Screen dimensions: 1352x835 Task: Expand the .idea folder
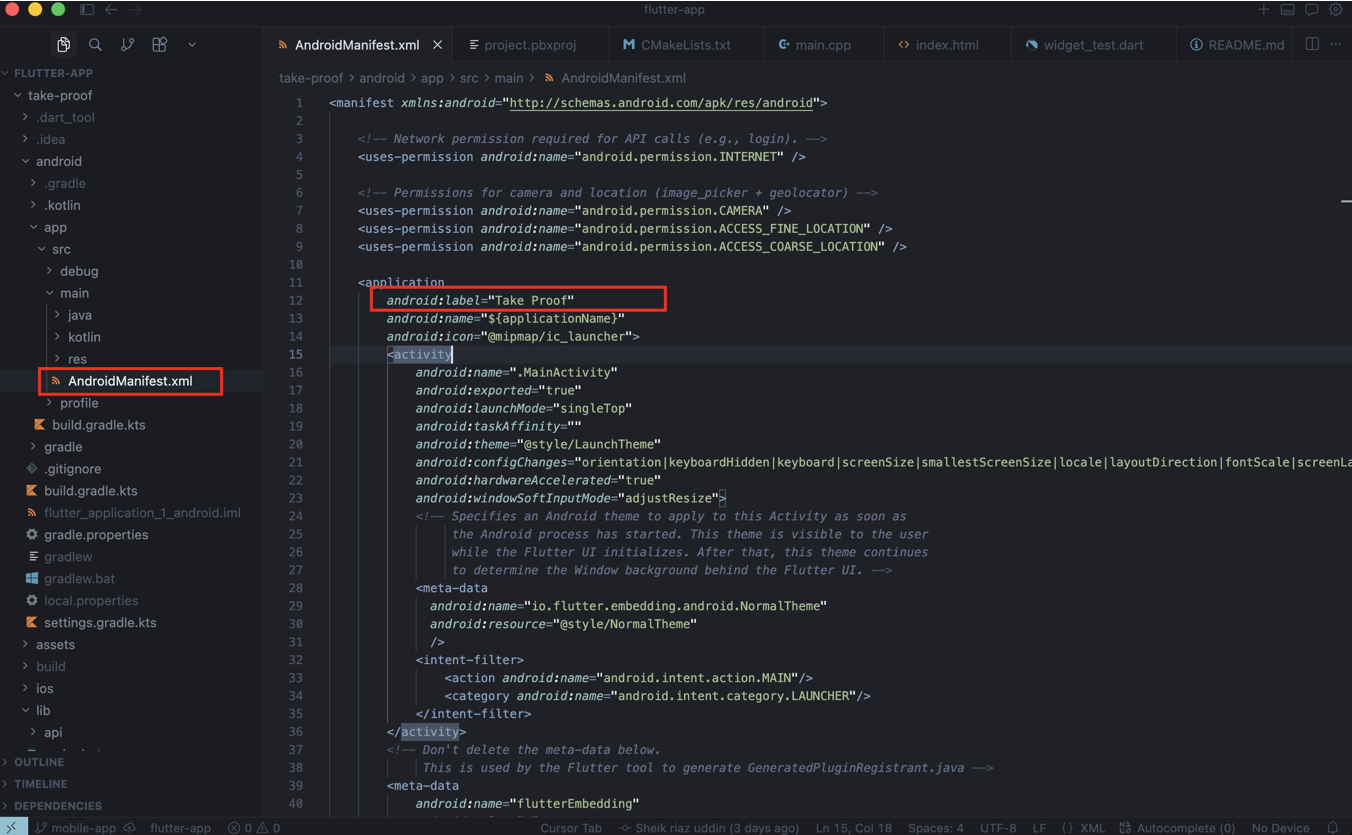point(131,139)
